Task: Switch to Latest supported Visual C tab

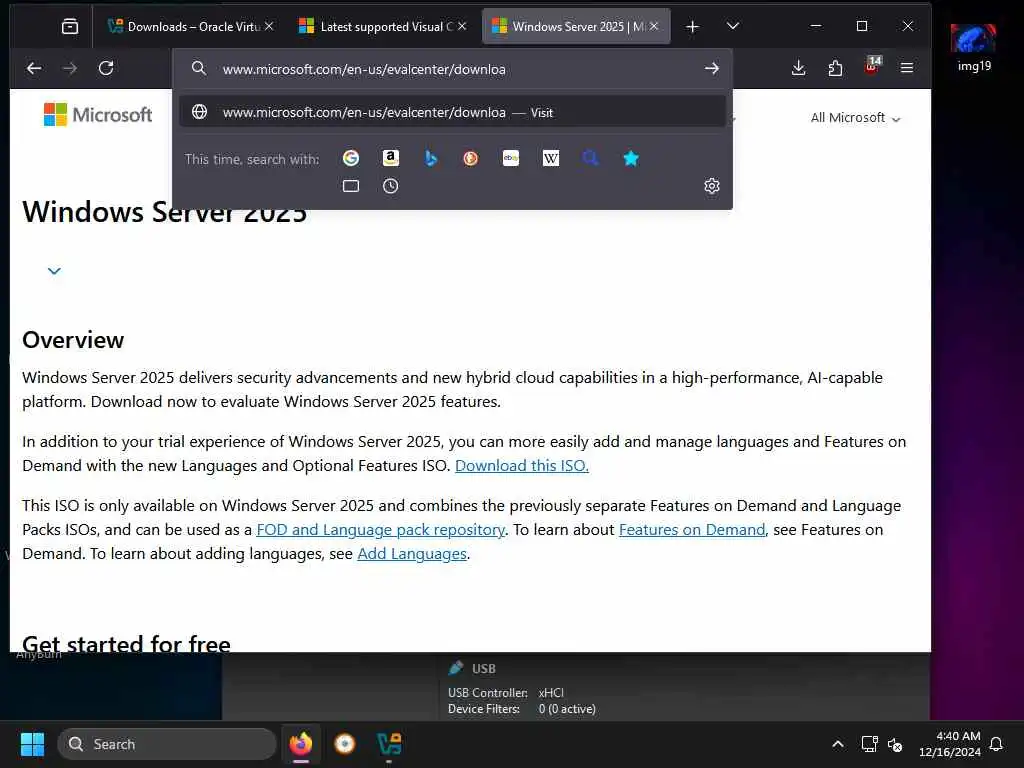Action: (383, 26)
